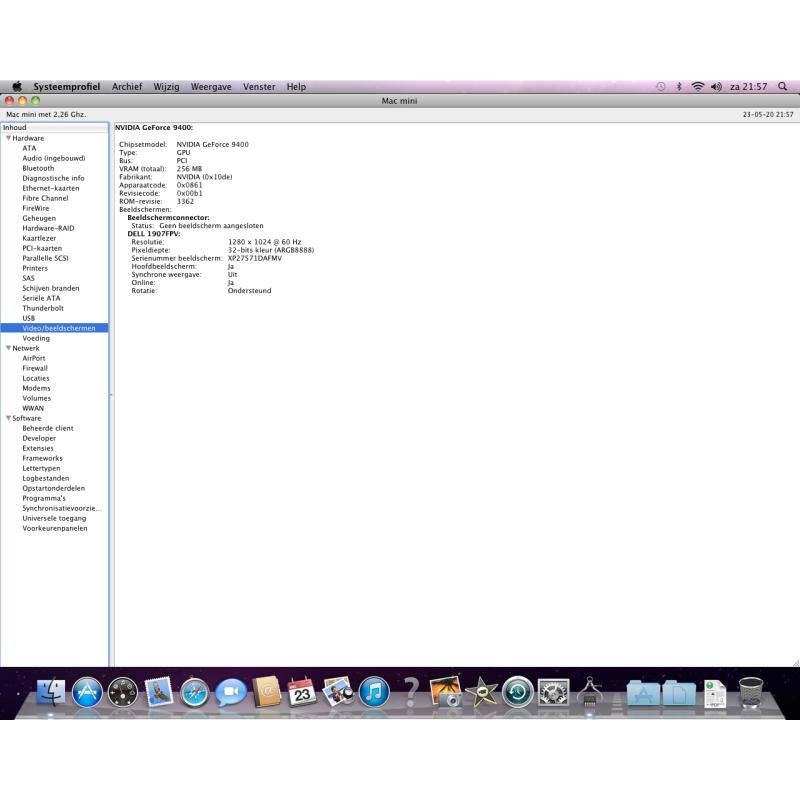The image size is (800, 800).
Task: Click System Profiler calipers dock icon
Action: pos(589,692)
